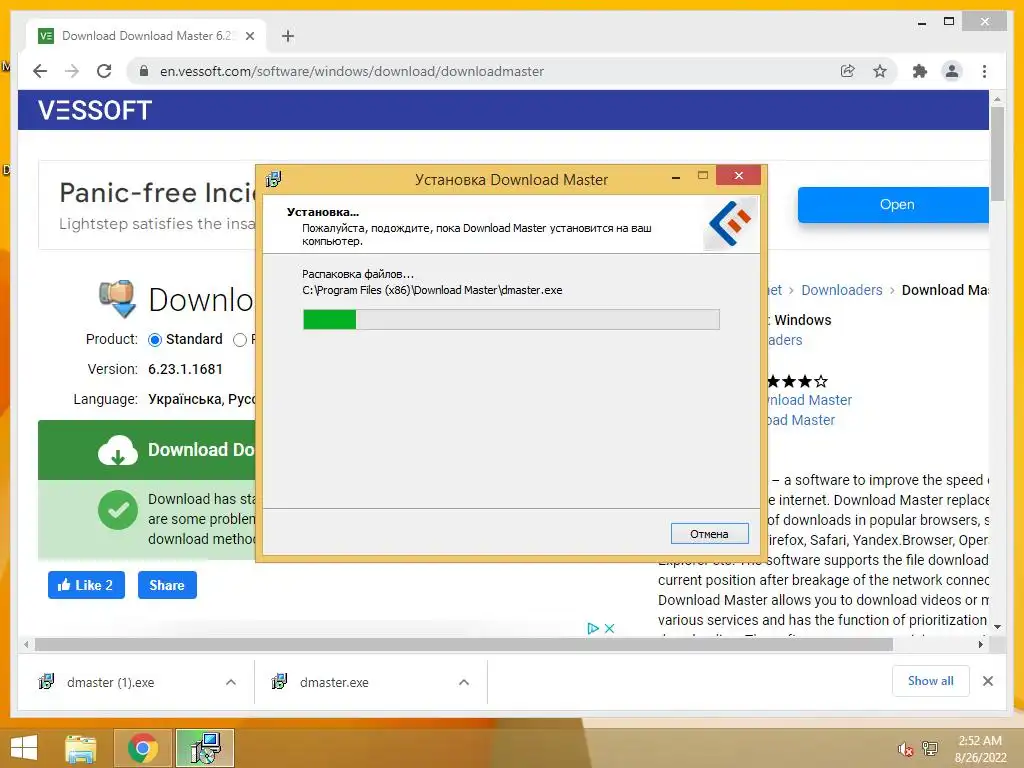This screenshot has width=1024, height=768.
Task: Open File Explorer from taskbar
Action: point(81,748)
